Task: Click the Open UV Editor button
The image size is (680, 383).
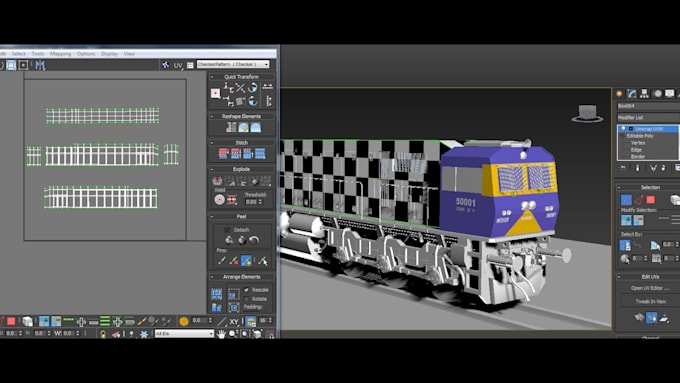Action: point(650,288)
